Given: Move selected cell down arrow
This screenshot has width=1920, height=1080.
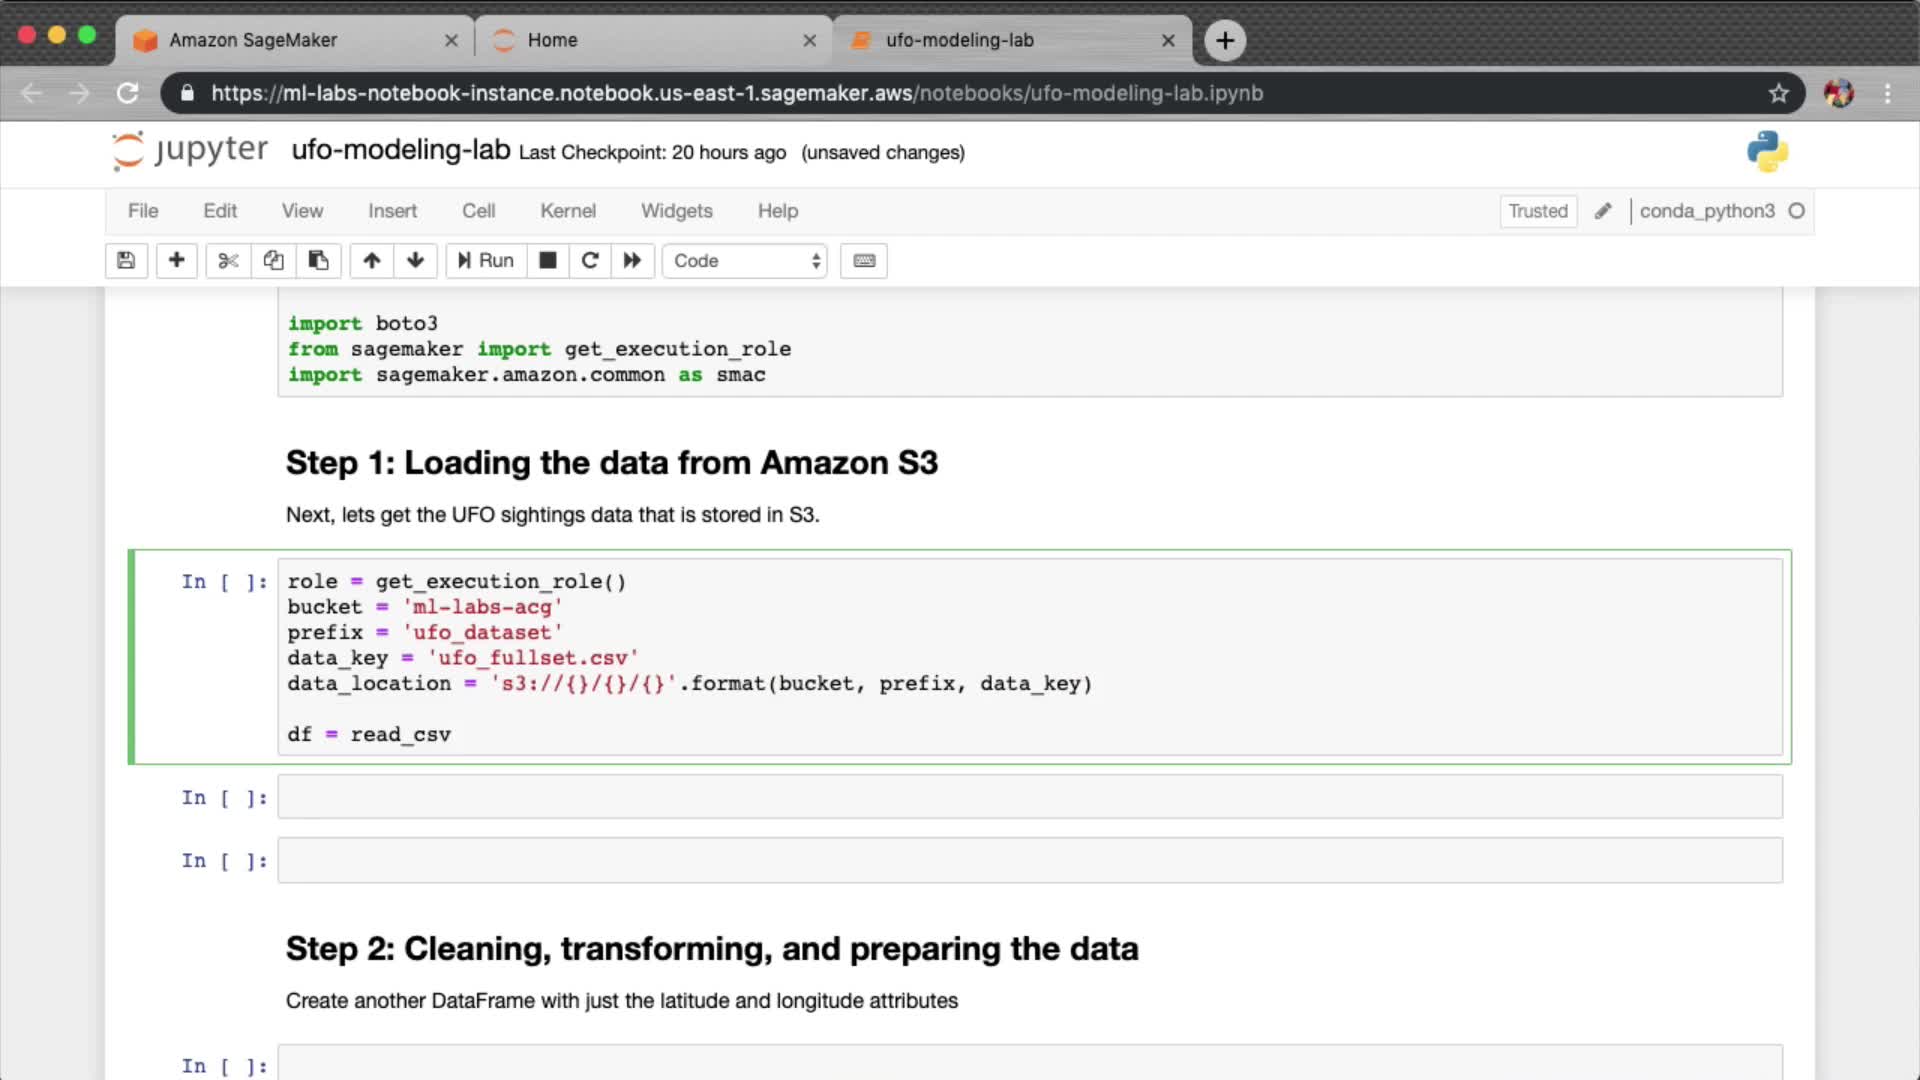Looking at the screenshot, I should 415,261.
